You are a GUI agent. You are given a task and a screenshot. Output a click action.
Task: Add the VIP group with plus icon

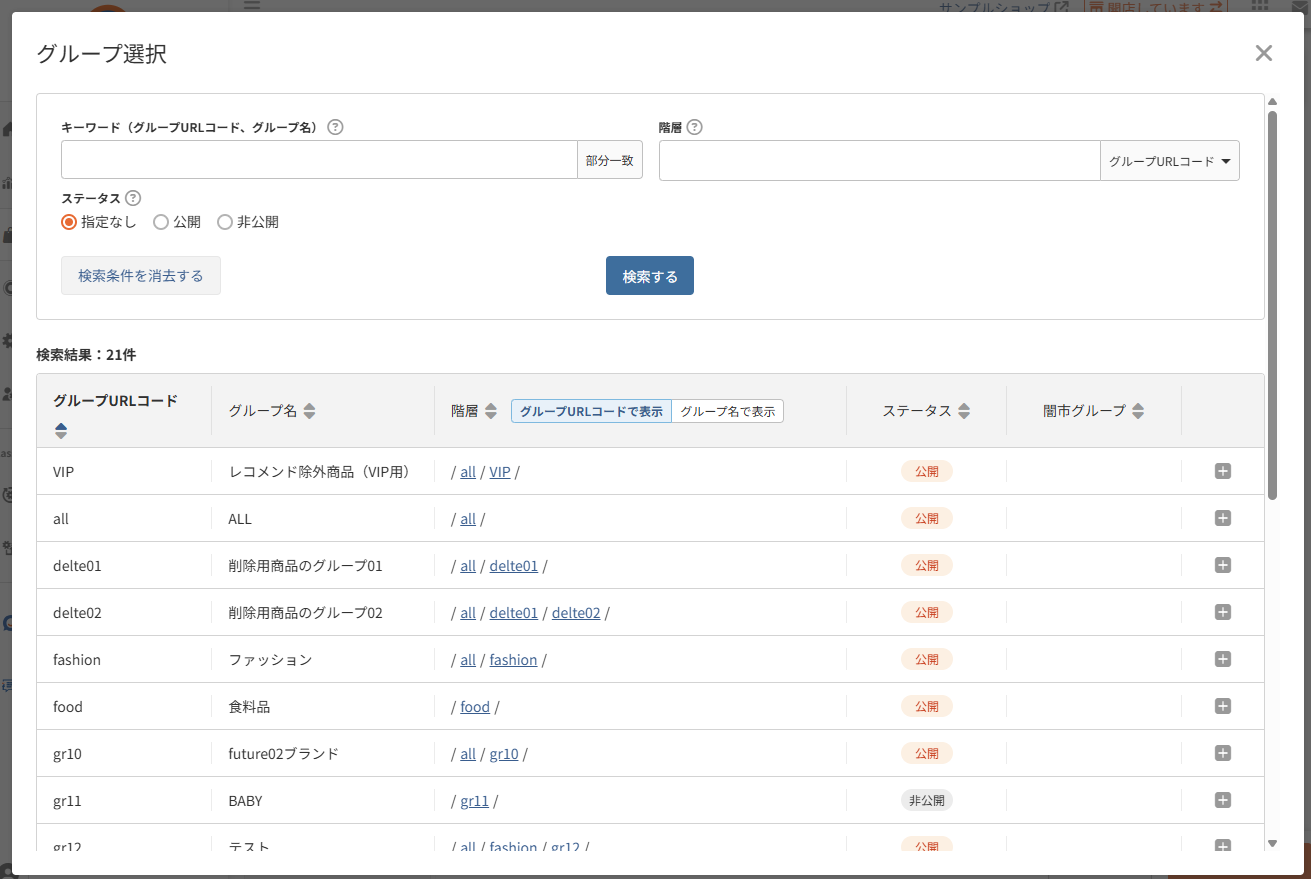pyautogui.click(x=1222, y=471)
